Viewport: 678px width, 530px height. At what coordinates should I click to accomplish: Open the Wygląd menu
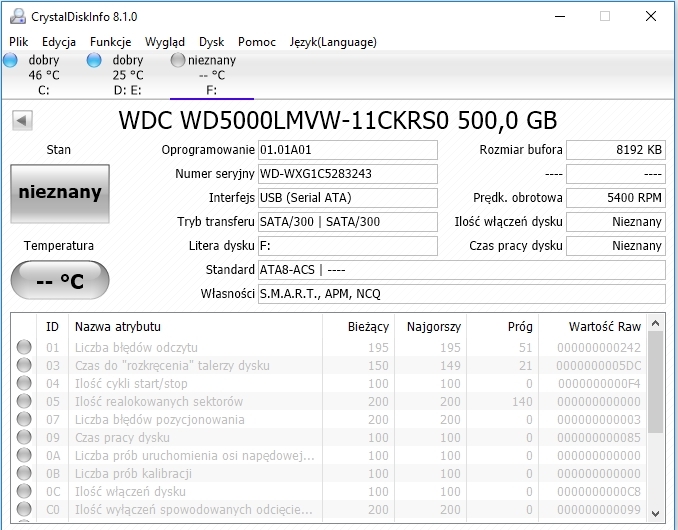point(165,42)
